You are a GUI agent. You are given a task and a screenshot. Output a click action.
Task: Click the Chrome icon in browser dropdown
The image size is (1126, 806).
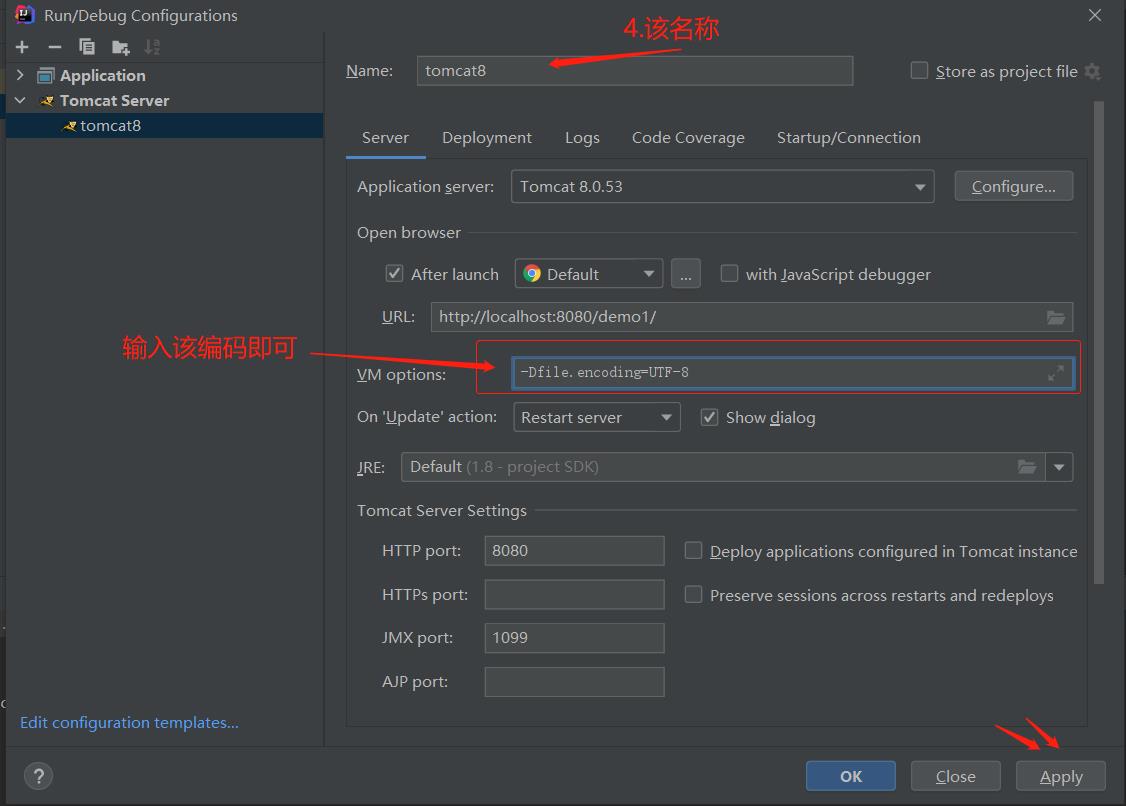point(532,274)
